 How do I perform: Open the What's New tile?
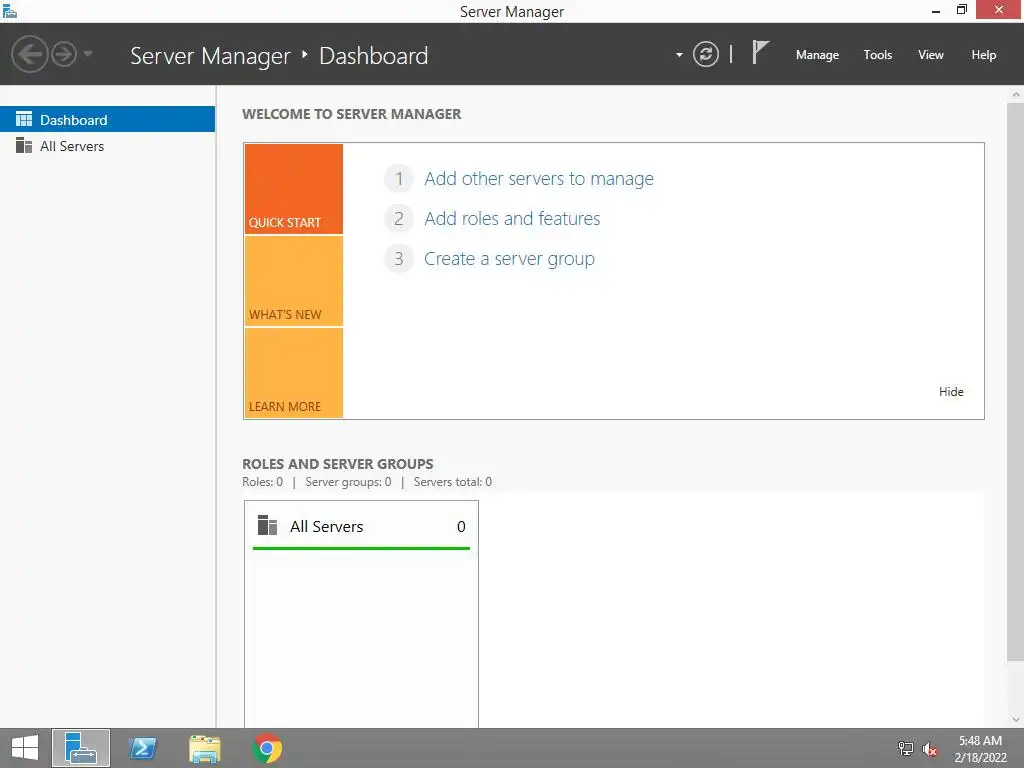coord(294,281)
